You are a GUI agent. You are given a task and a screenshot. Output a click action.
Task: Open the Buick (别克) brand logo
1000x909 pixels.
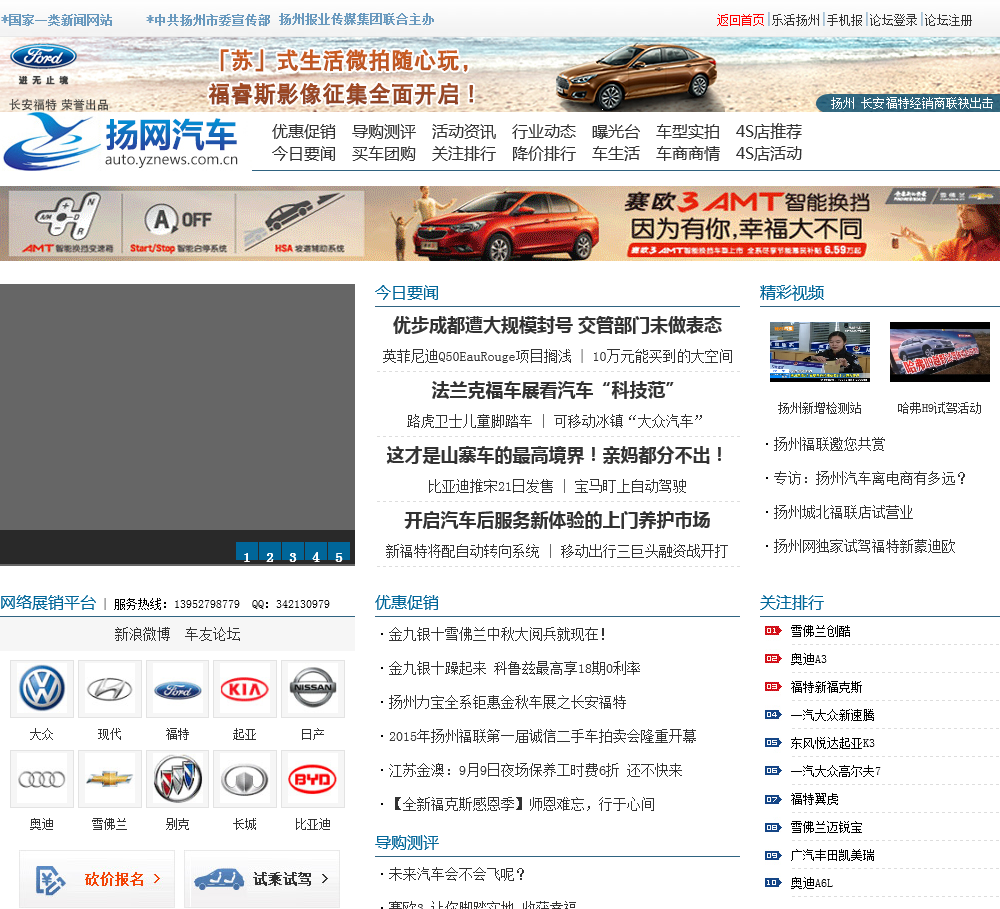click(177, 779)
